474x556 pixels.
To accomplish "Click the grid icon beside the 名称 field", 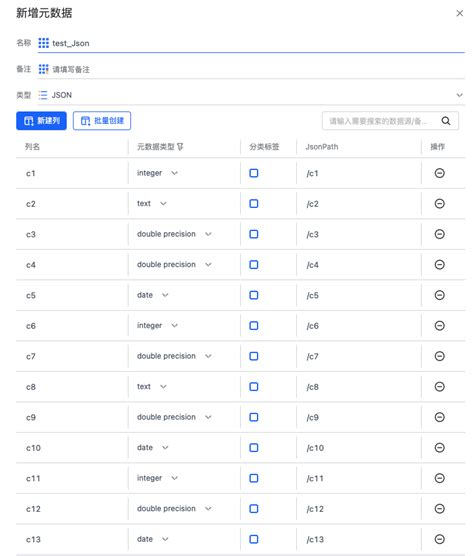I will point(44,43).
